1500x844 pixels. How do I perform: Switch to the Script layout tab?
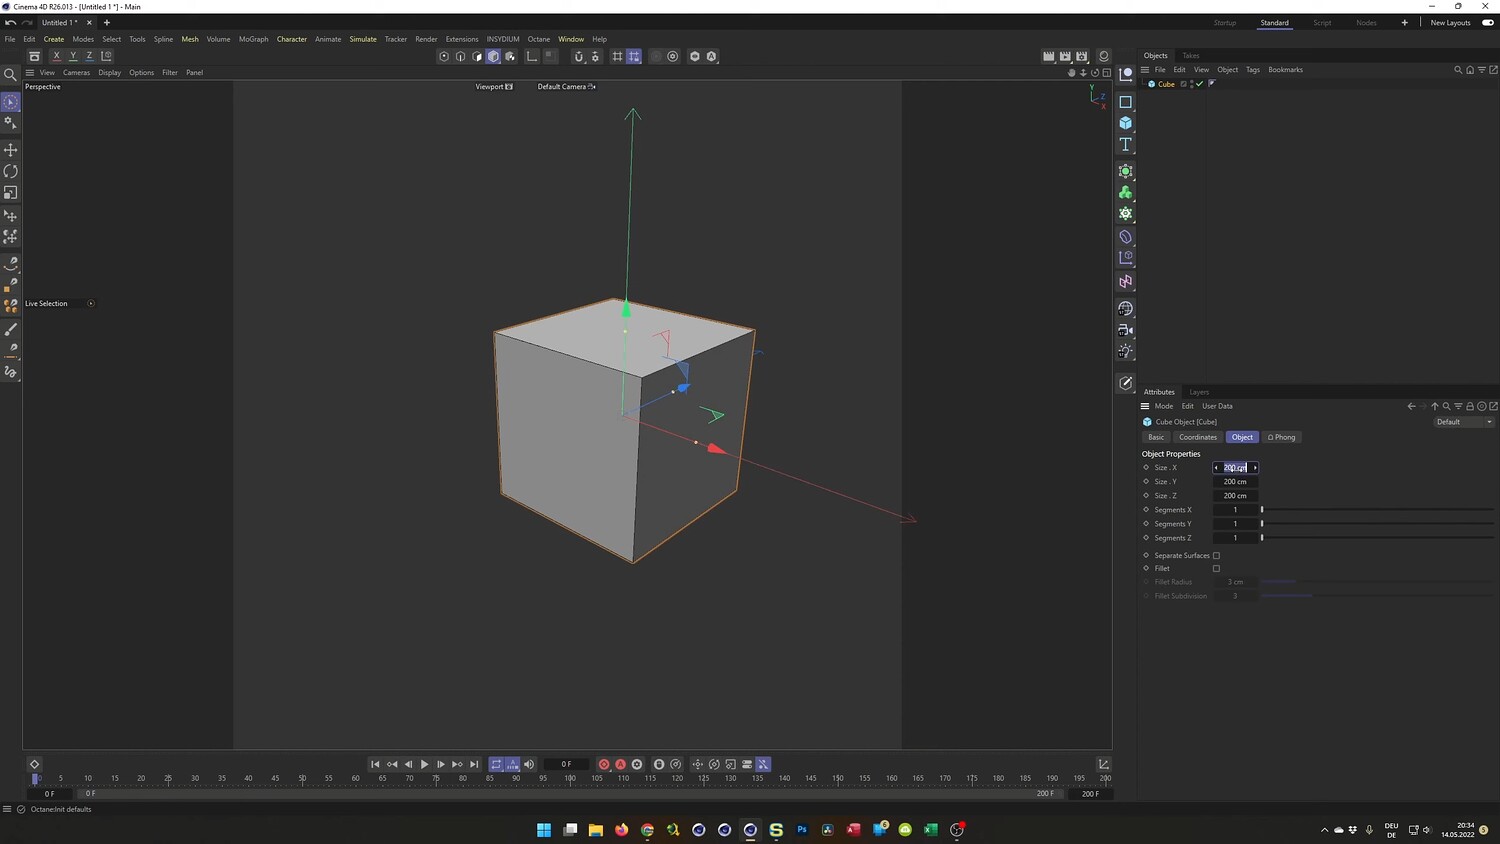pos(1322,23)
